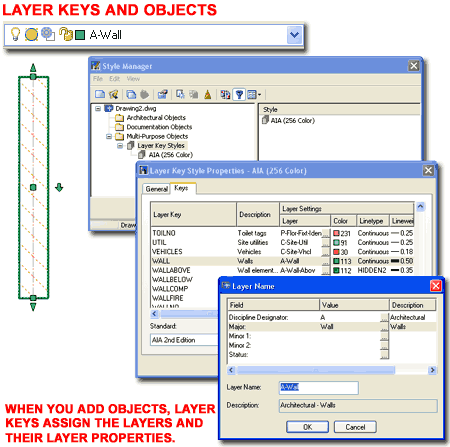Viewport: 450px width, 447px height.
Task: Click browse button for Status field
Action: point(384,355)
